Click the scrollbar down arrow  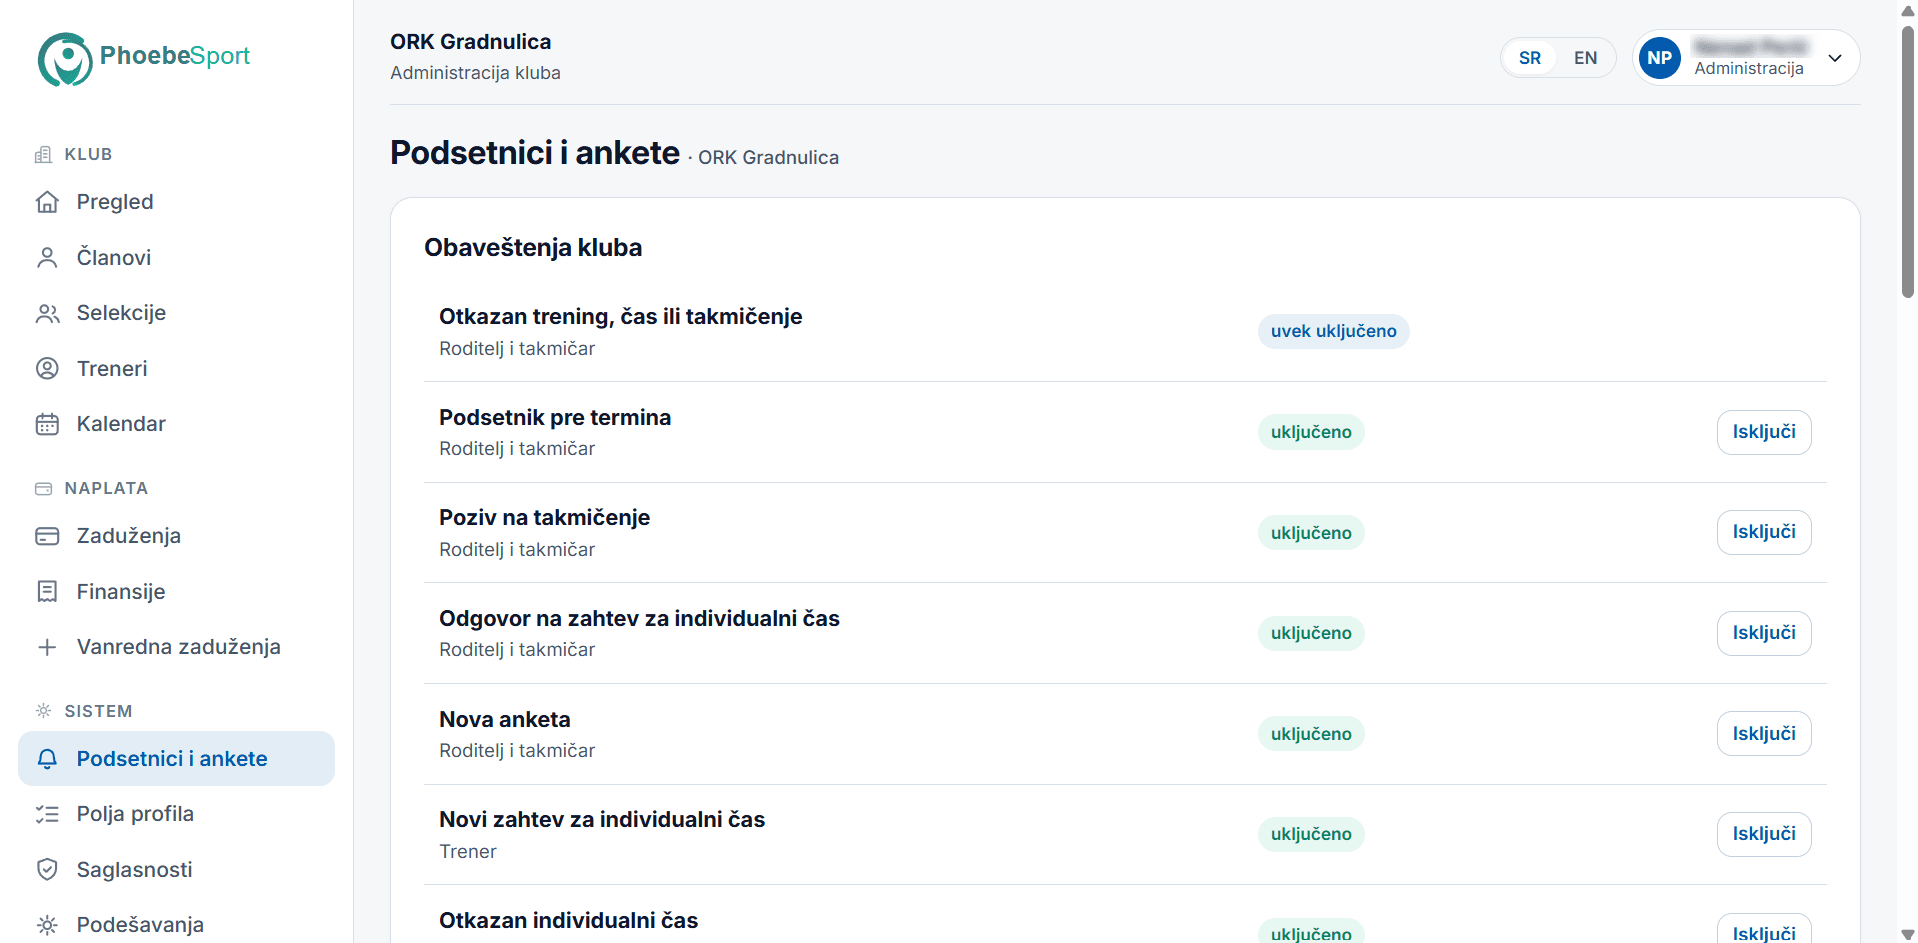[1907, 934]
